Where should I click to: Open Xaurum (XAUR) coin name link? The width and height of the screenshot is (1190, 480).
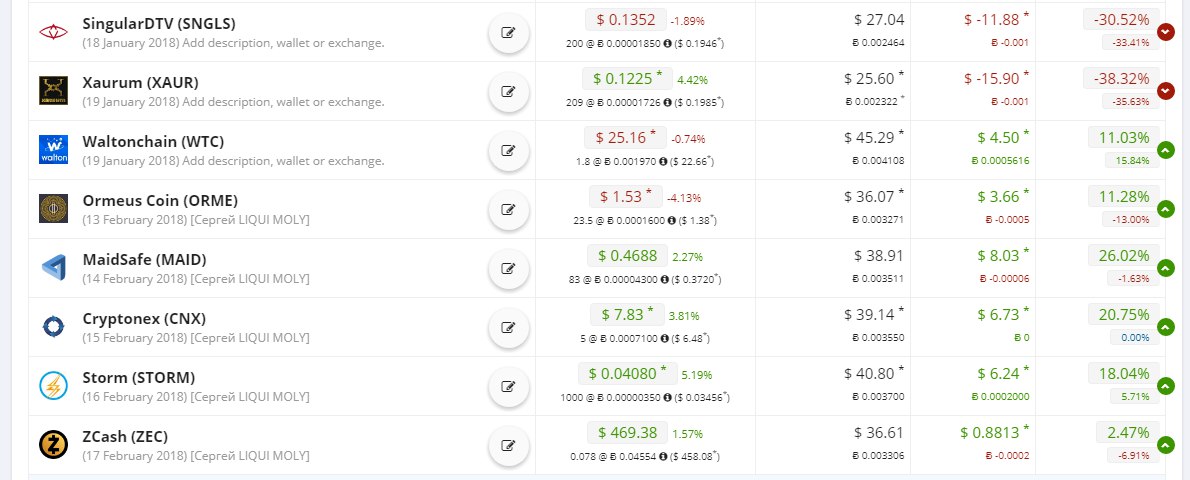pos(140,83)
